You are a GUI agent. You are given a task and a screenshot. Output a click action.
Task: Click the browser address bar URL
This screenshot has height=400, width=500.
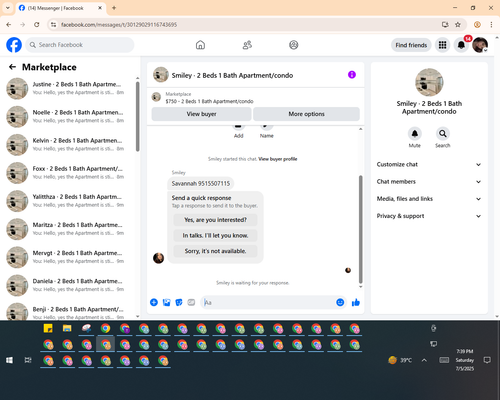[119, 25]
